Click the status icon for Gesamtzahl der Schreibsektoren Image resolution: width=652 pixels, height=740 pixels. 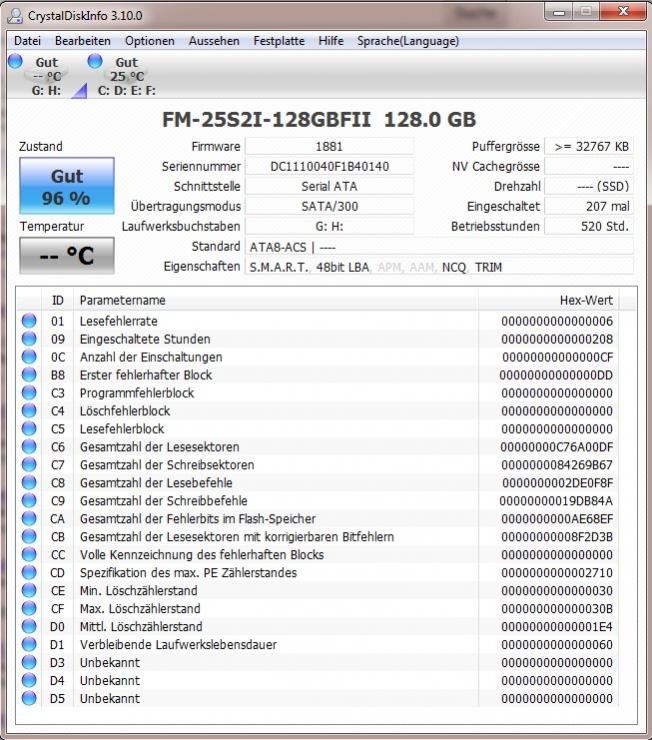29,464
